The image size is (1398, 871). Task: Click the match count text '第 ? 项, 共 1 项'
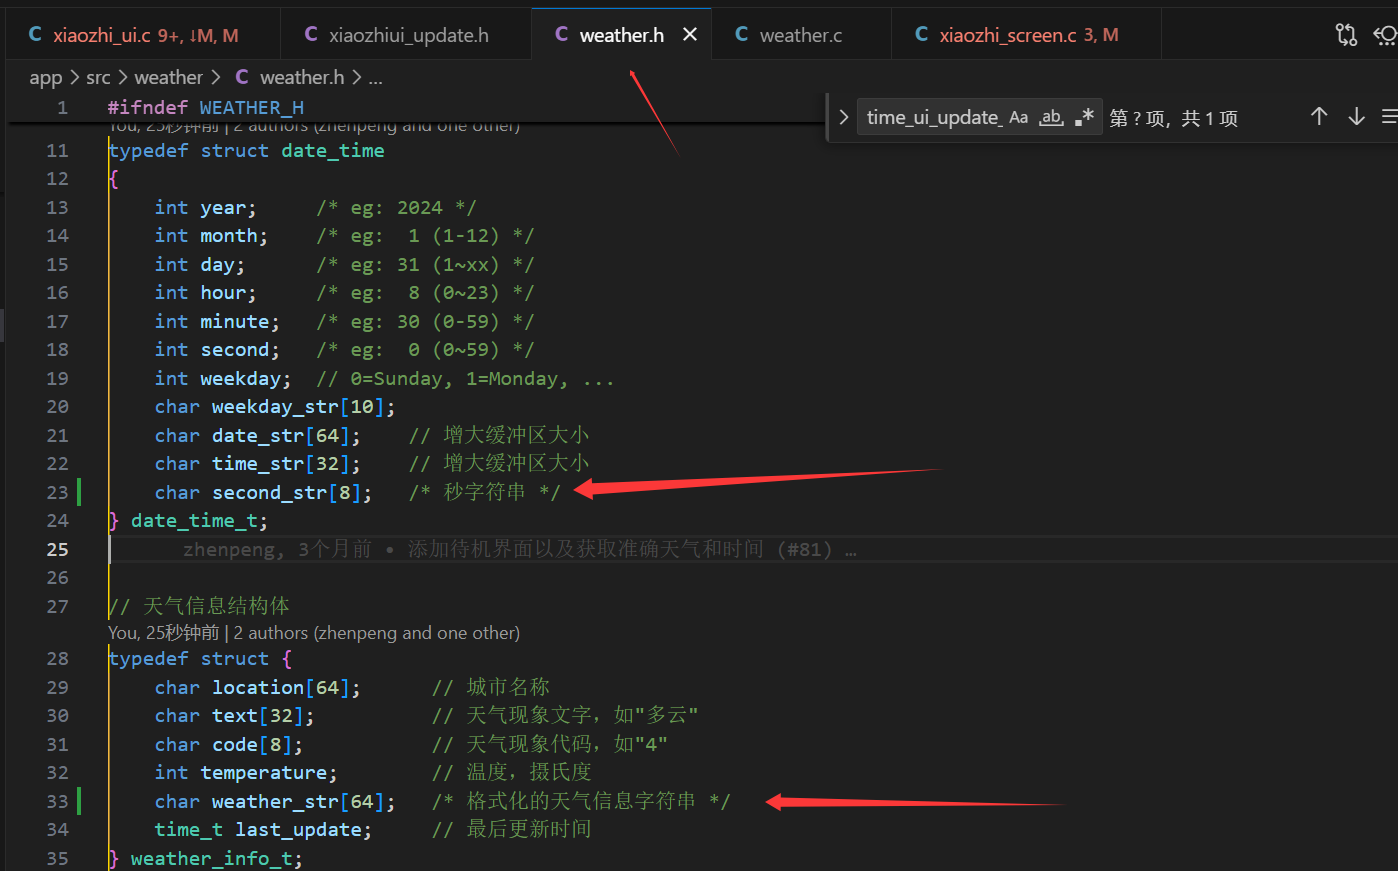coord(1174,118)
